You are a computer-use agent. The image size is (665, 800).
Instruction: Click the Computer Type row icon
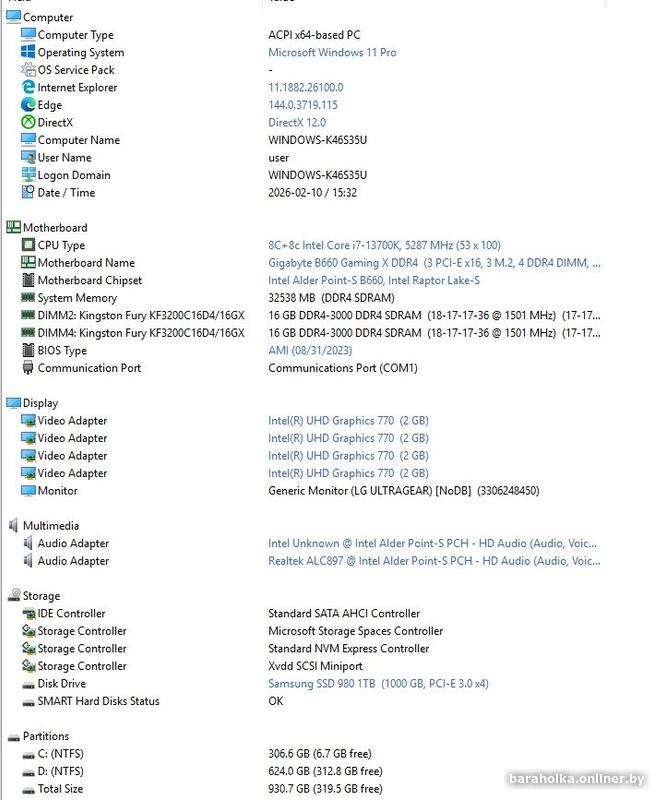point(28,34)
